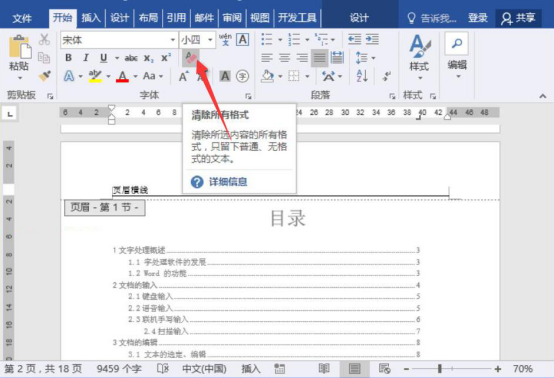Switch to the Insert tab (插入)
554x378 pixels.
click(91, 18)
